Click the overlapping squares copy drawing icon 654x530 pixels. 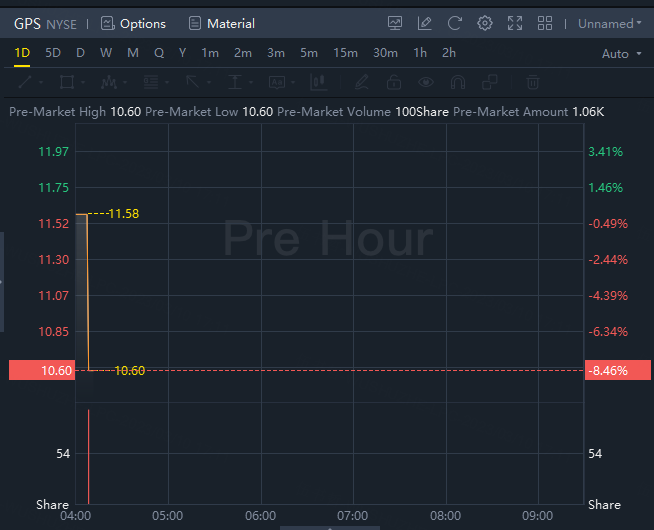pyautogui.click(x=490, y=82)
